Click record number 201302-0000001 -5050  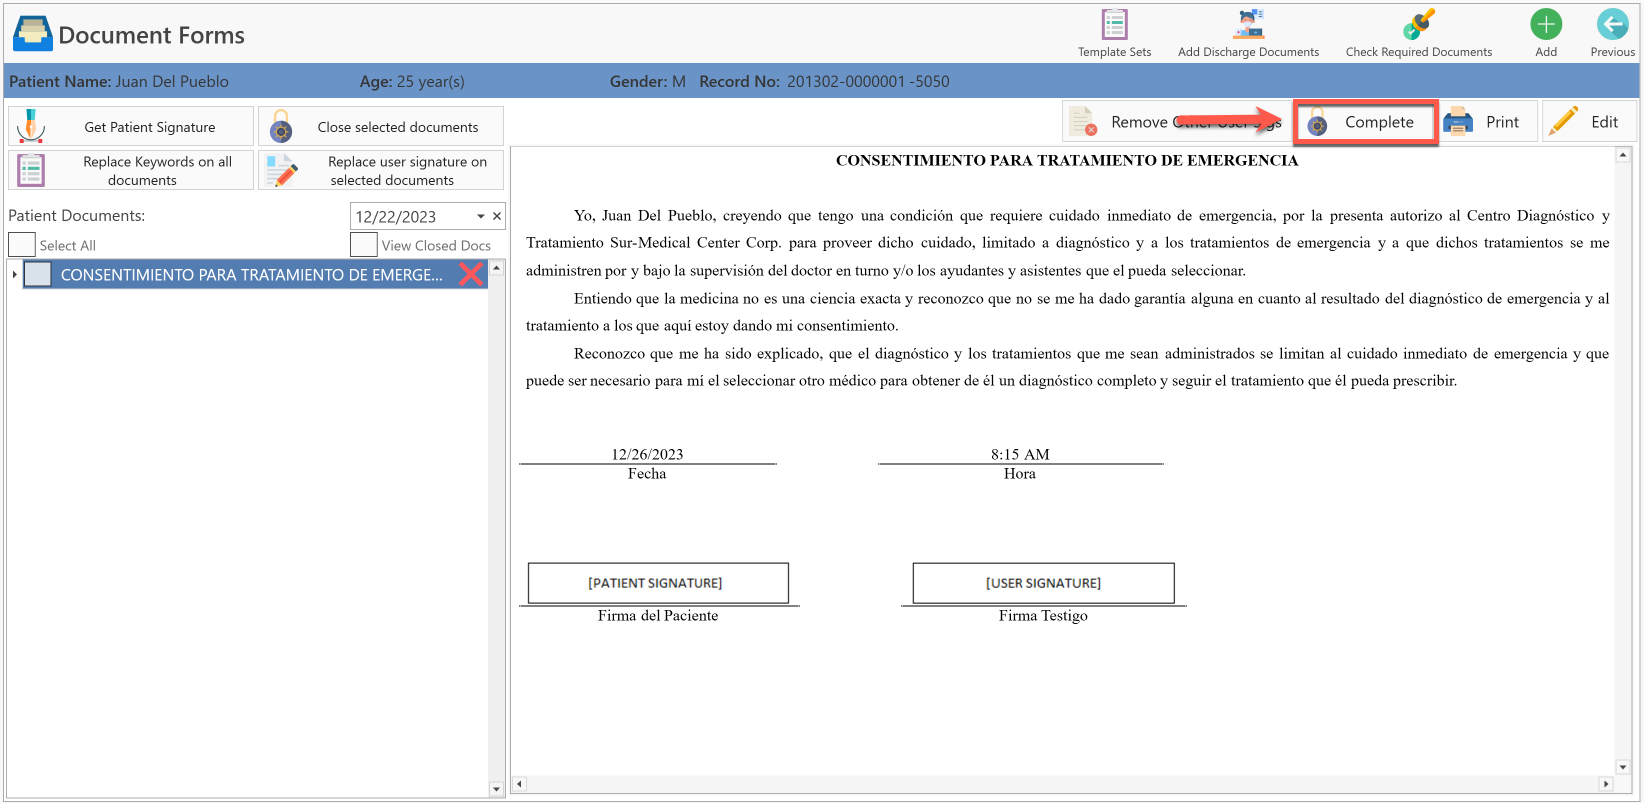868,81
